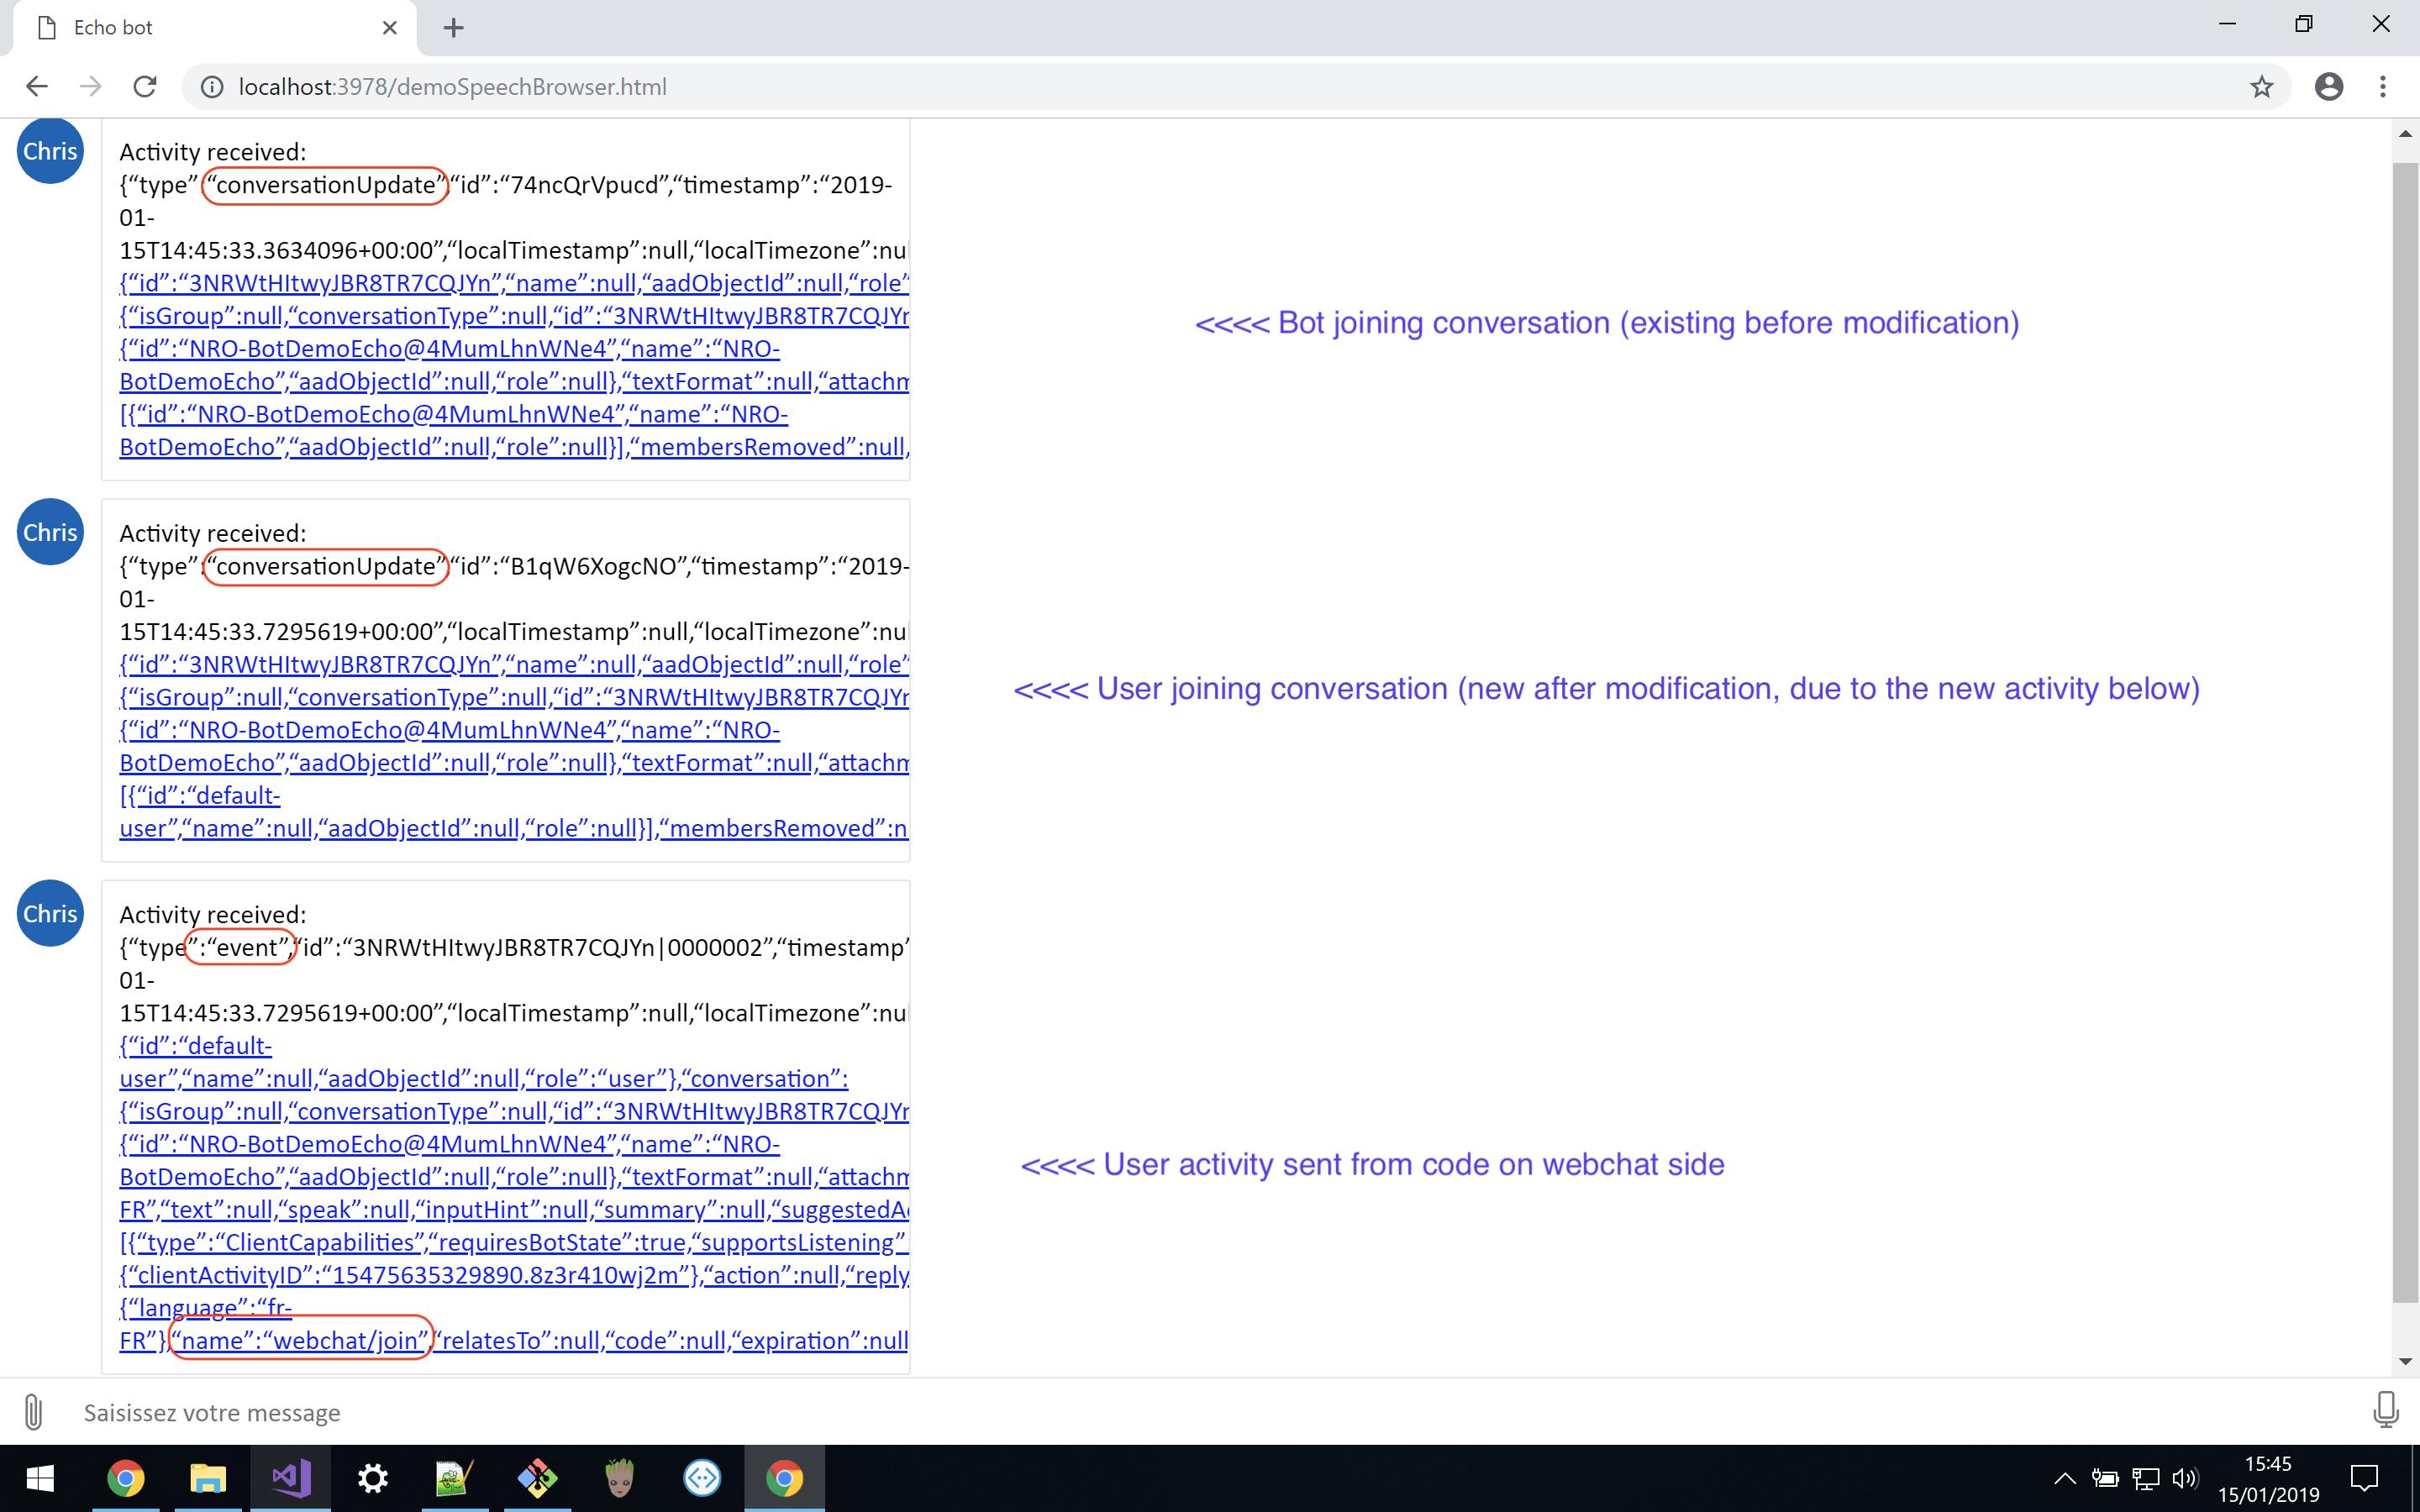Bookmark page with the star icon
Viewport: 2420px width, 1512px height.
(x=2262, y=87)
